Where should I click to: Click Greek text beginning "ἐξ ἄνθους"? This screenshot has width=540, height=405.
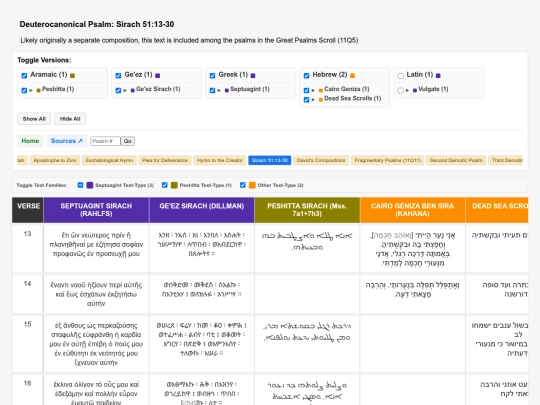tap(96, 344)
